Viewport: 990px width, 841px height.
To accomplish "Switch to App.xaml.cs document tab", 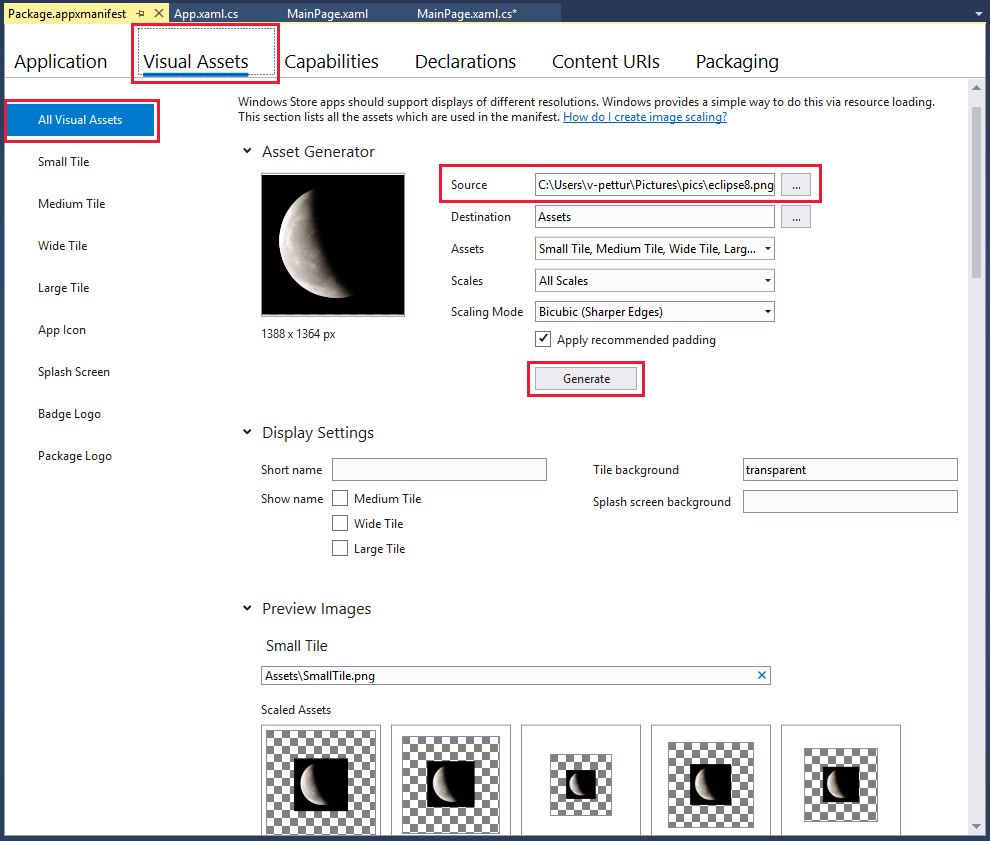I will [206, 13].
